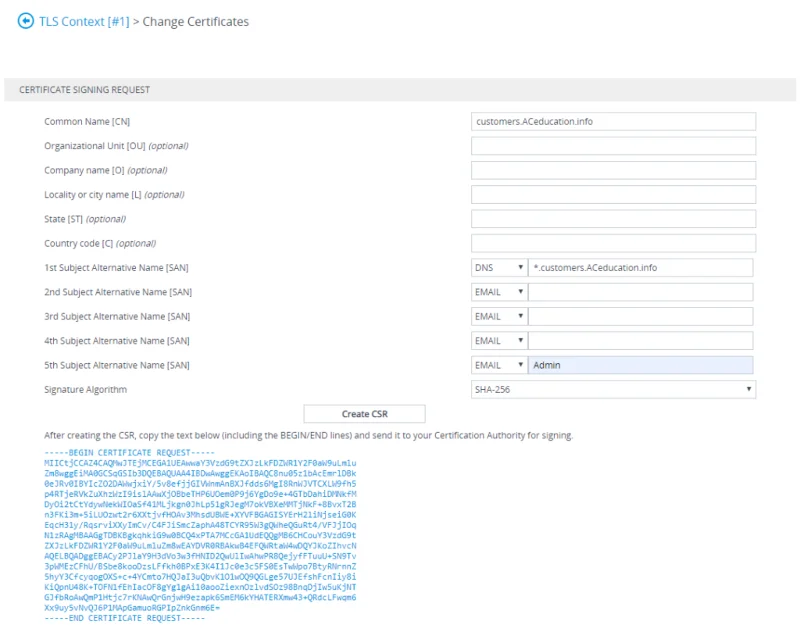Click the 2nd SAN value field

pos(640,292)
